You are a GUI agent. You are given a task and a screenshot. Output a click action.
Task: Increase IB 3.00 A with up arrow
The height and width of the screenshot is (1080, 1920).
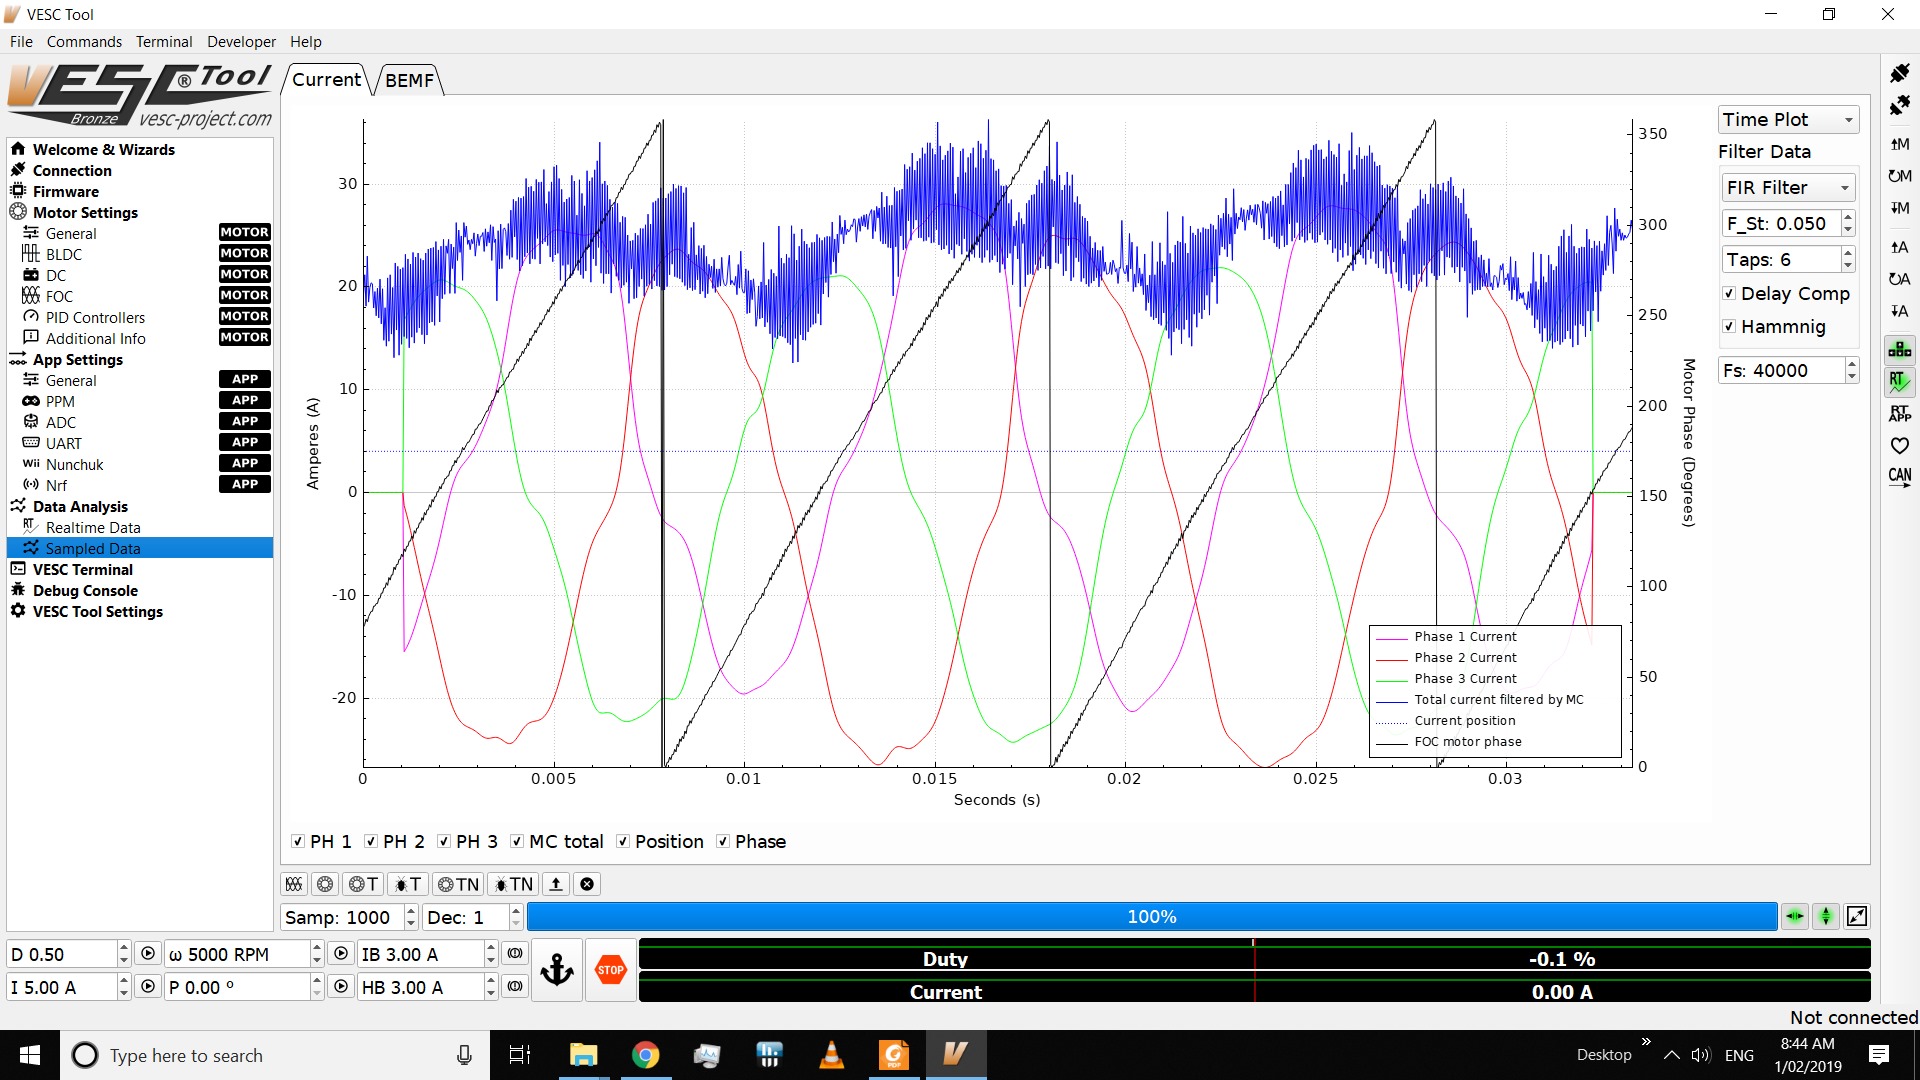click(491, 948)
